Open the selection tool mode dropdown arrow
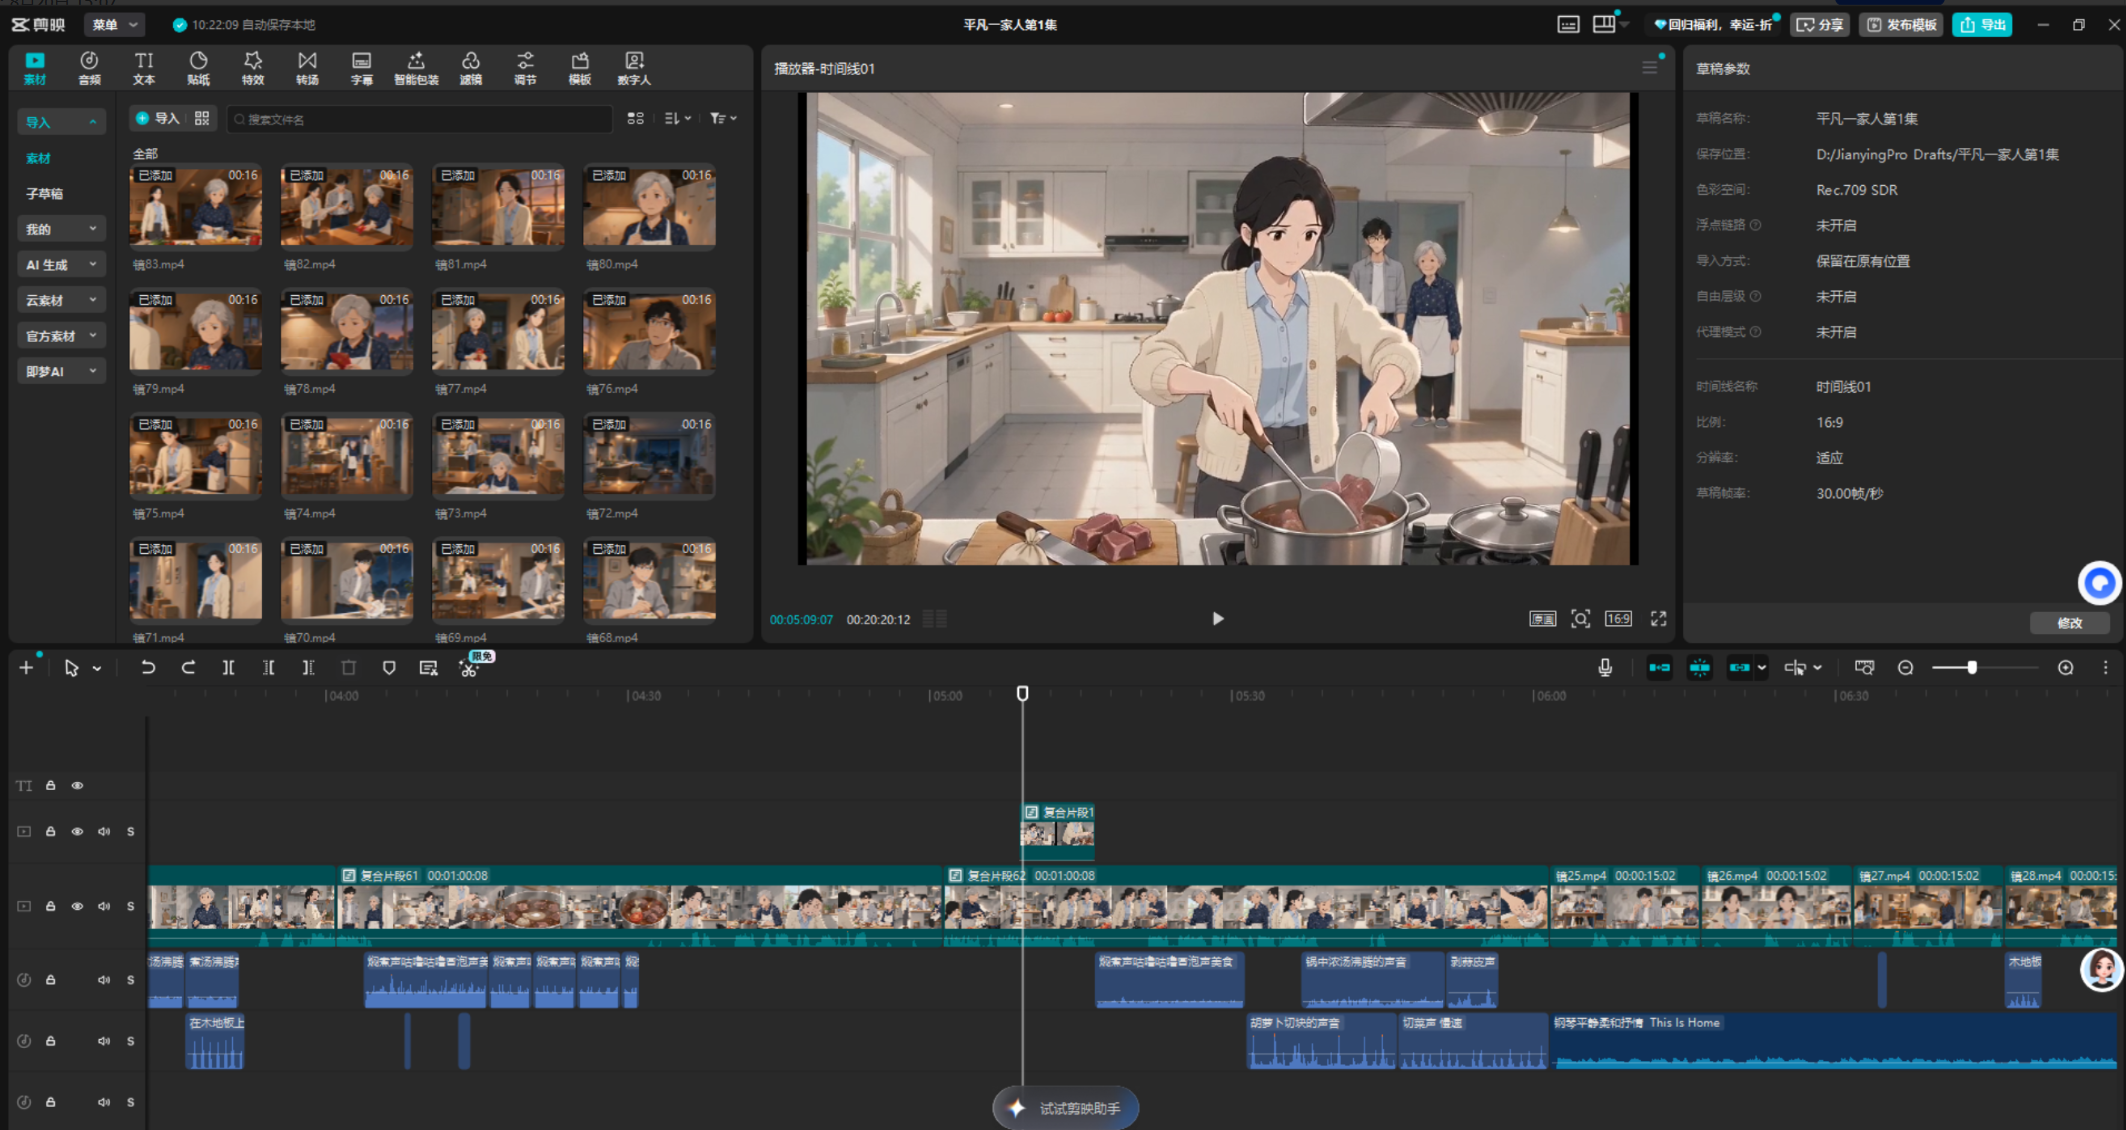The width and height of the screenshot is (2126, 1130). (x=97, y=668)
